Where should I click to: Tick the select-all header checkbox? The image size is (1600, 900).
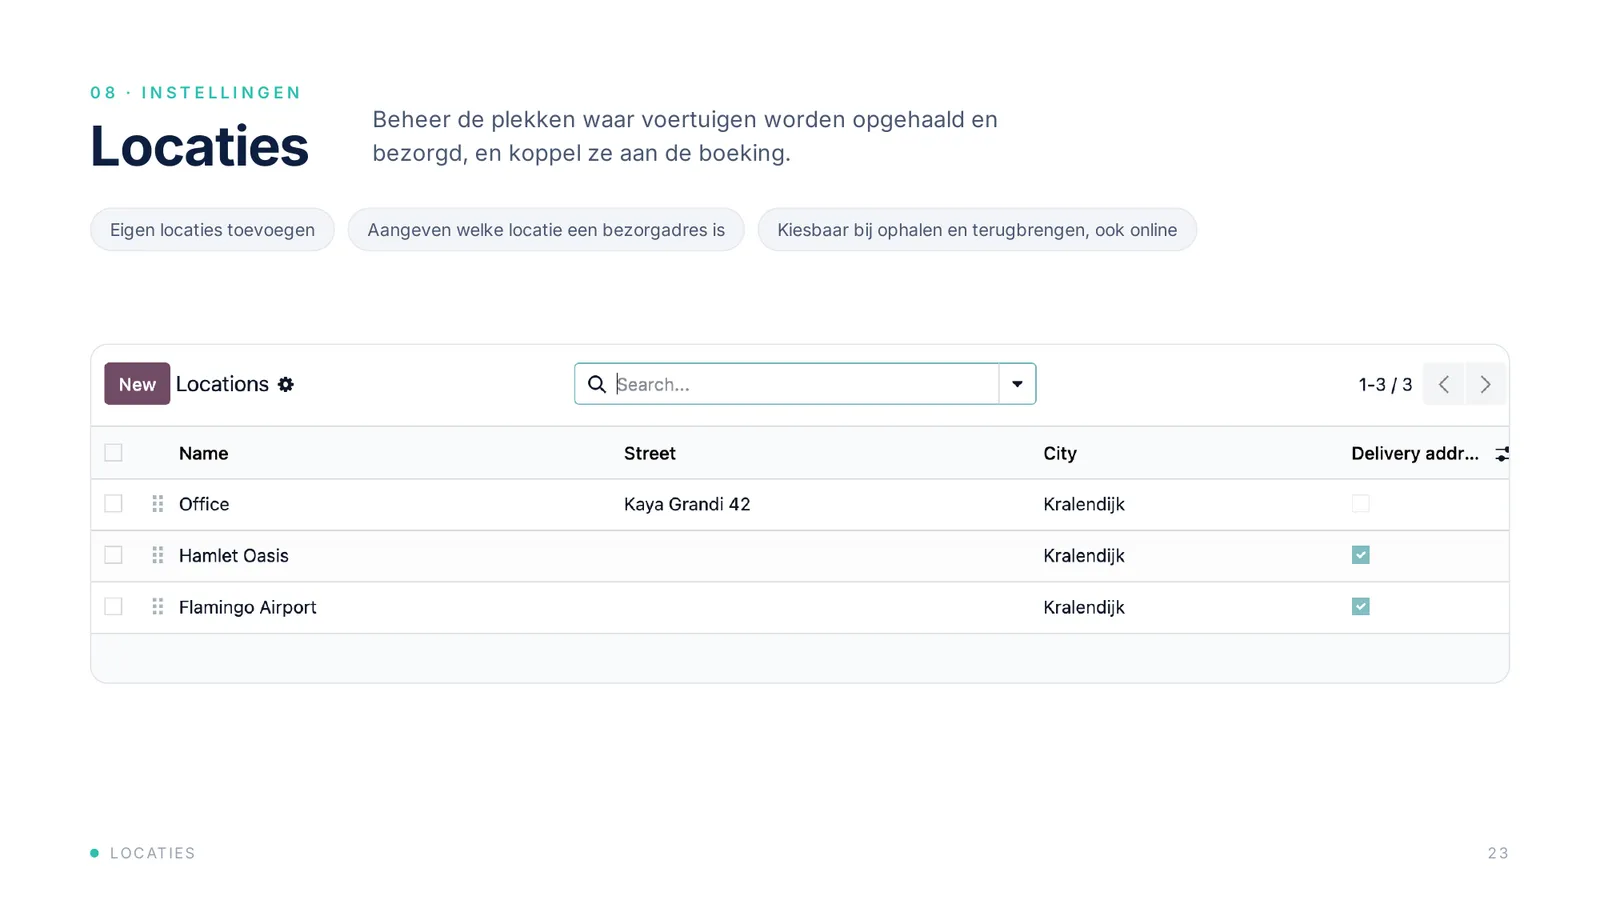coord(113,453)
